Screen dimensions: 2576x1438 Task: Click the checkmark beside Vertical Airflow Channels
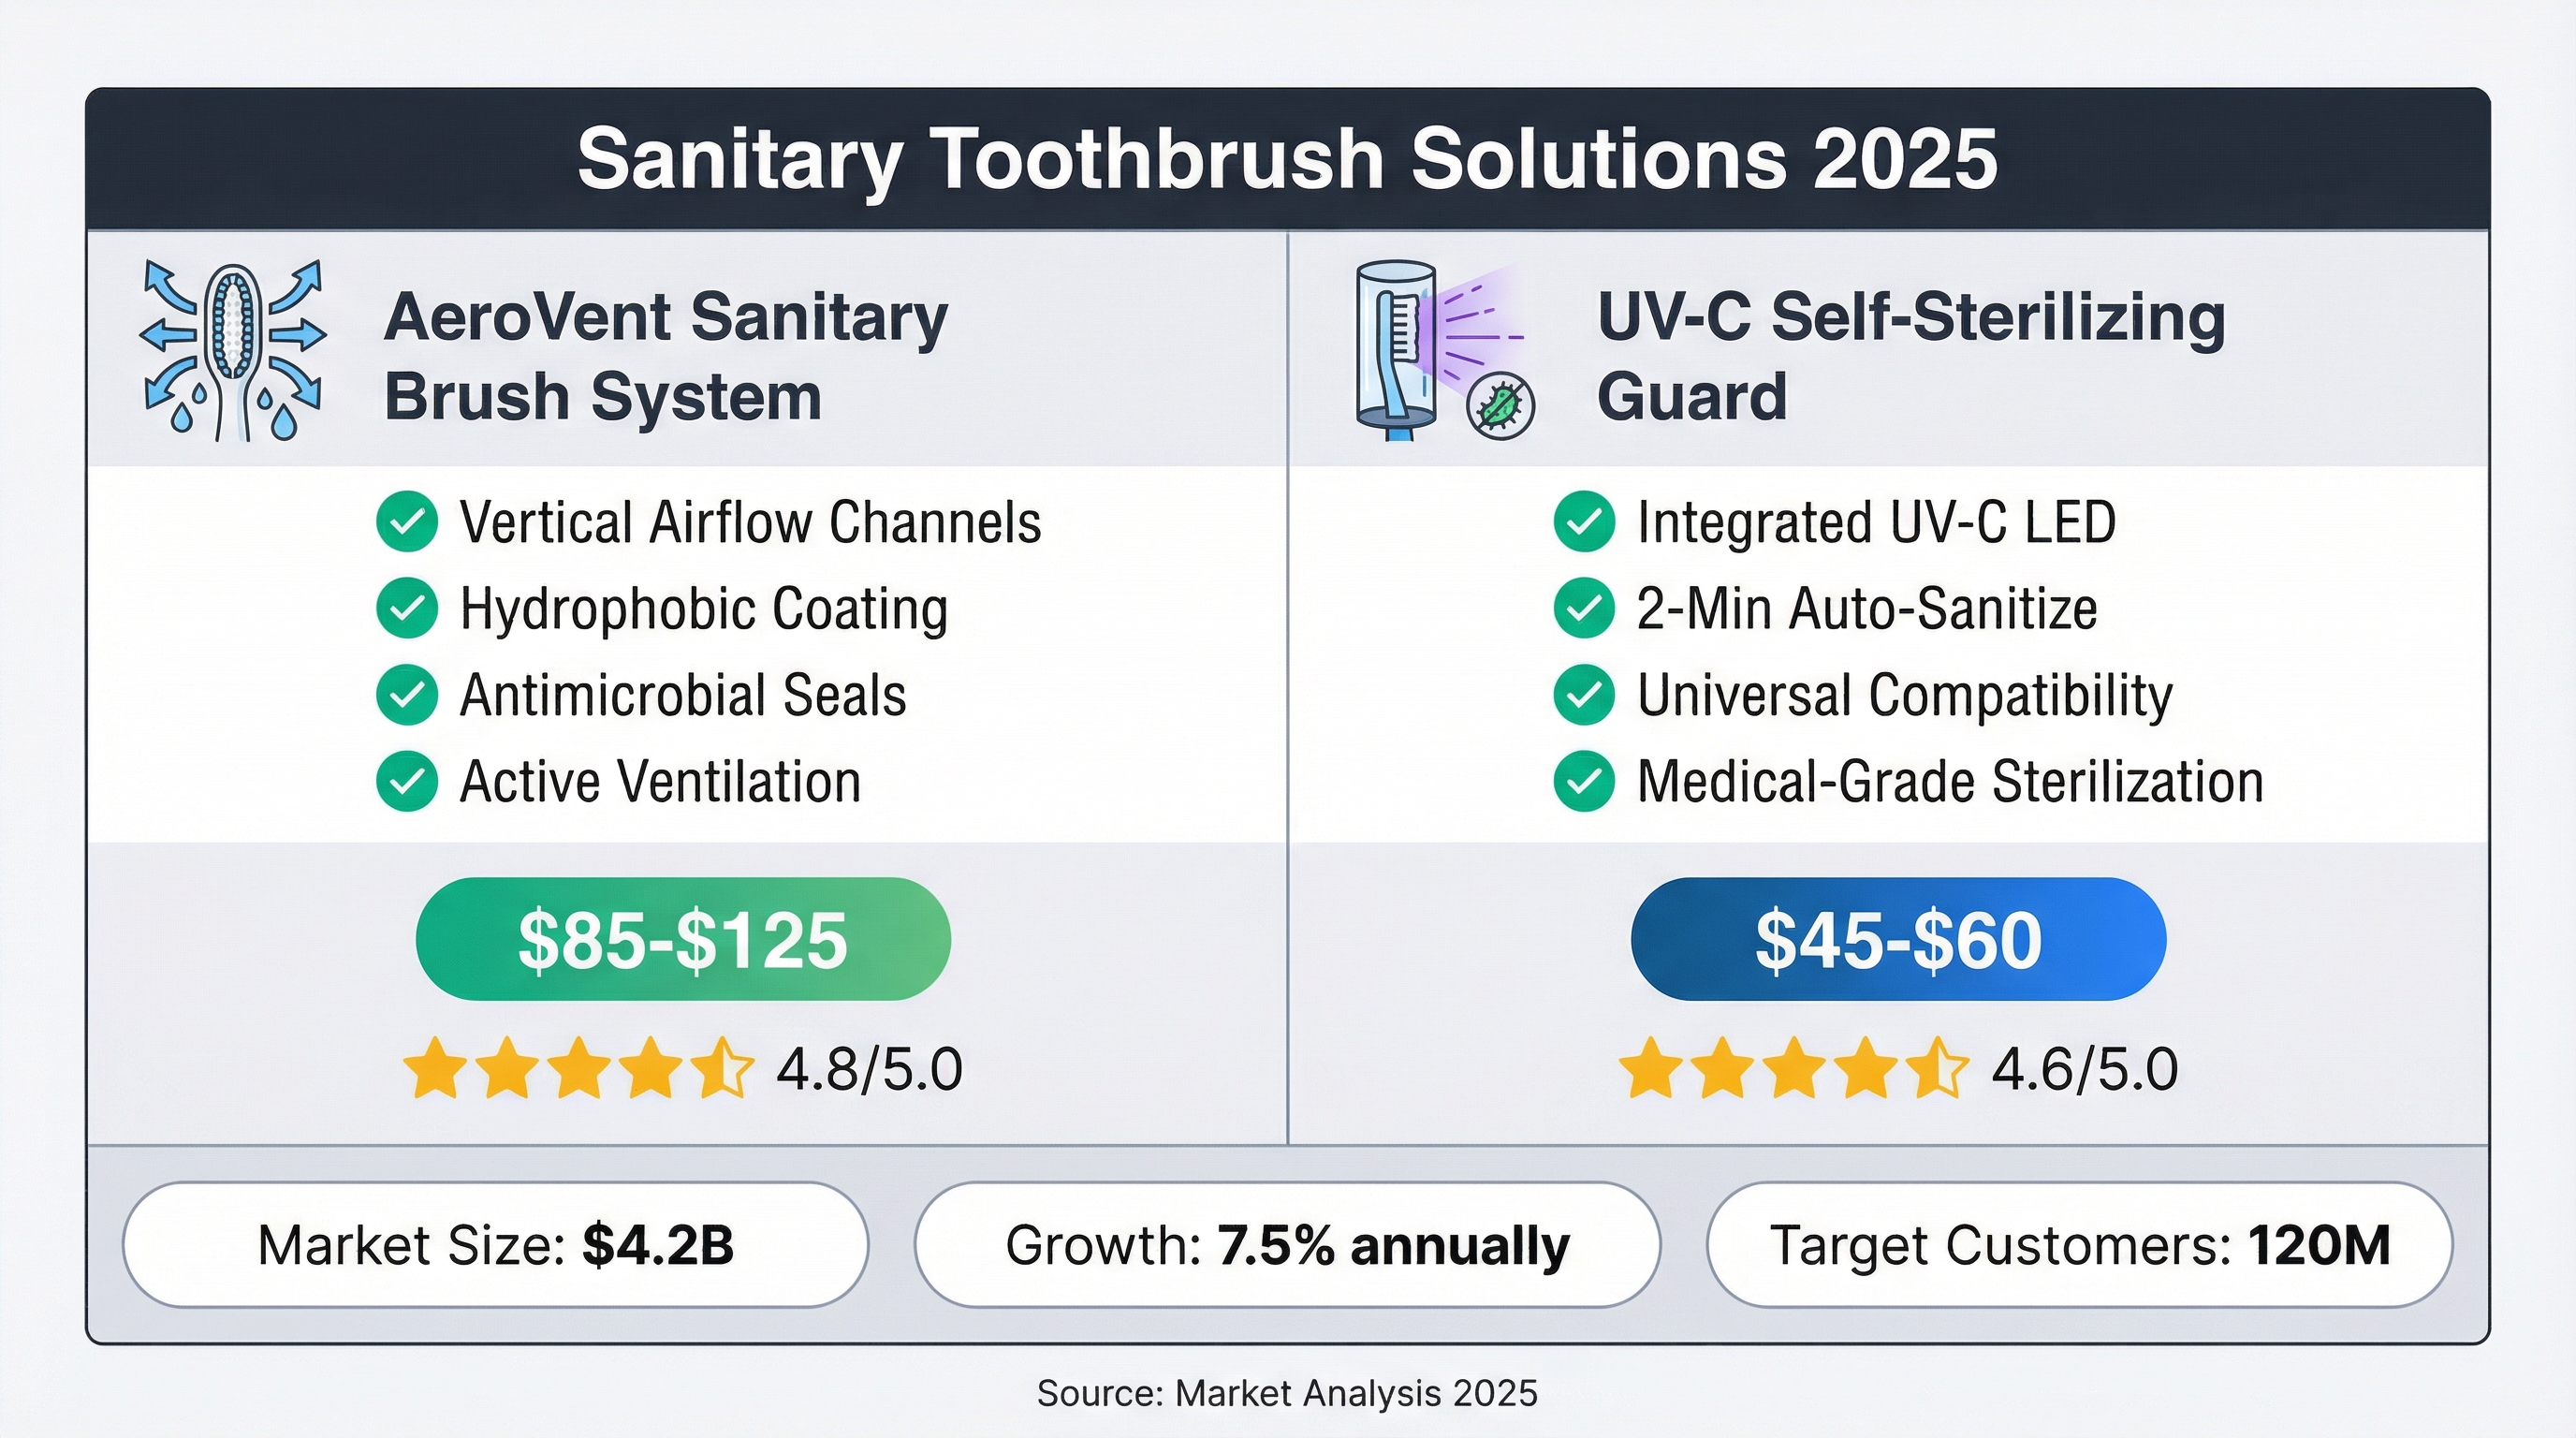(x=407, y=522)
